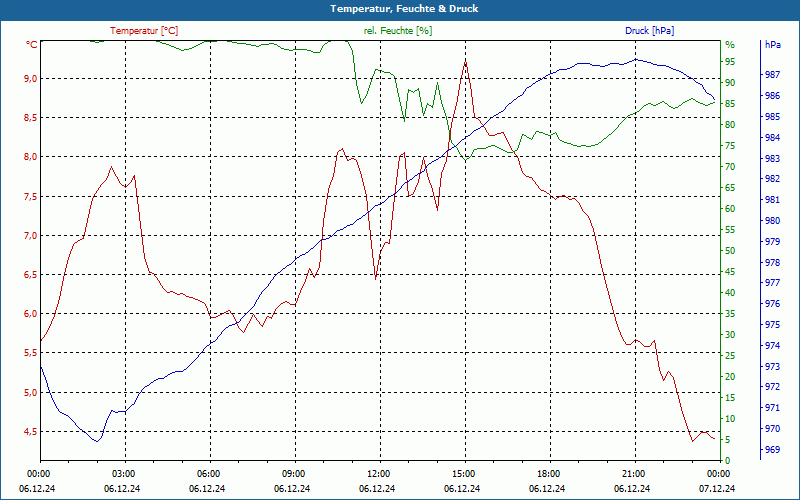Click the "07.12.24" date label on the time axis
The height and width of the screenshot is (500, 800).
(x=717, y=489)
